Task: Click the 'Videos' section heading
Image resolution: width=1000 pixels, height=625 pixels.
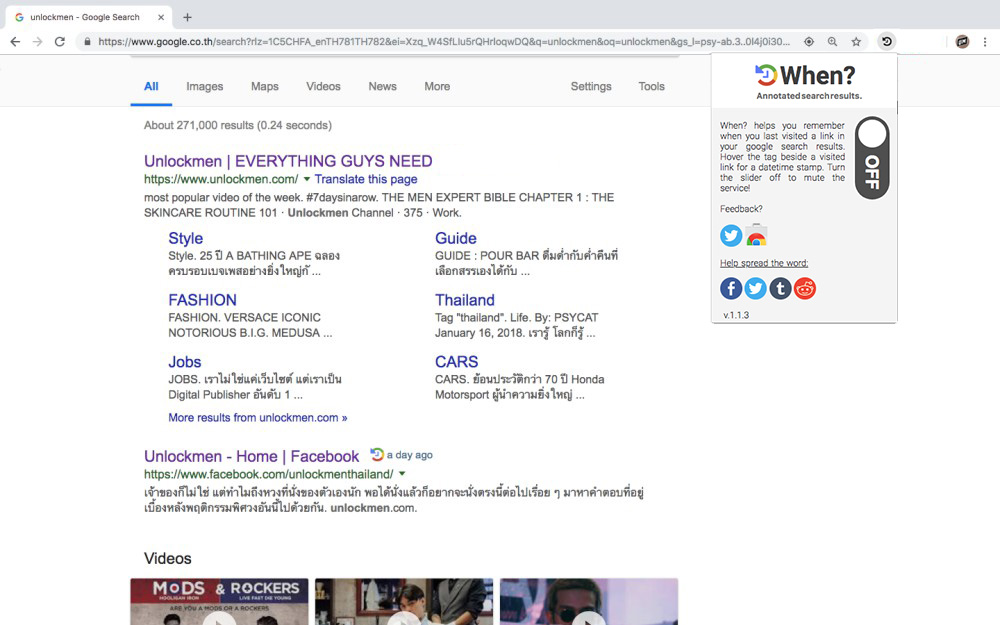Action: click(x=168, y=558)
